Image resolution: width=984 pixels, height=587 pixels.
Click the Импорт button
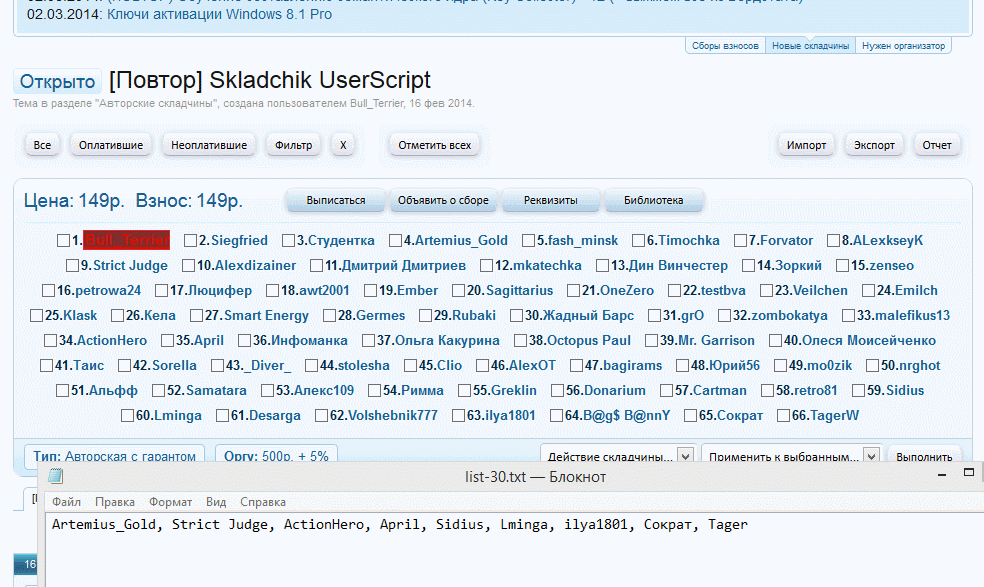pos(806,145)
